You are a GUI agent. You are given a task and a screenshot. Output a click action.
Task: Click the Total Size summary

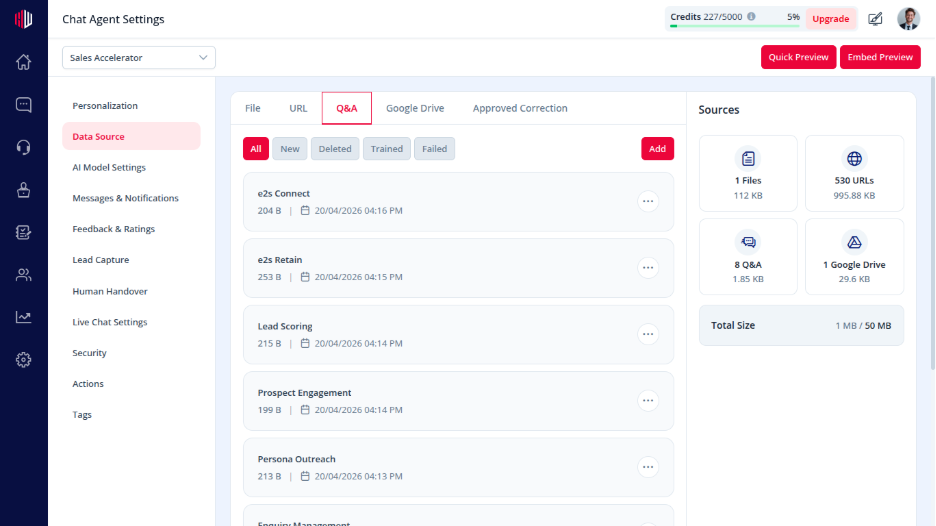tap(801, 325)
